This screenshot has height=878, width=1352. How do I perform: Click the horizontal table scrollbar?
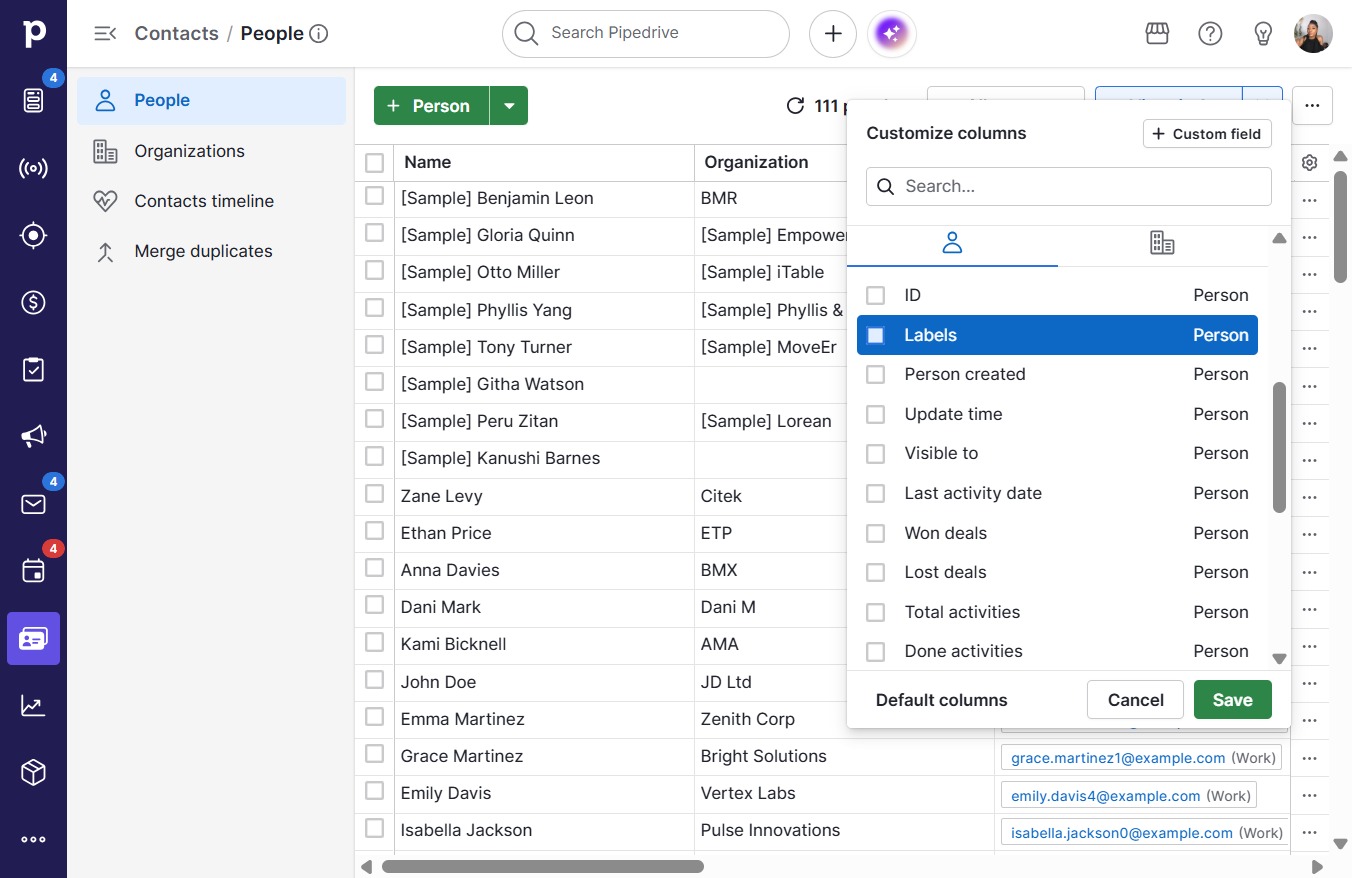(543, 866)
